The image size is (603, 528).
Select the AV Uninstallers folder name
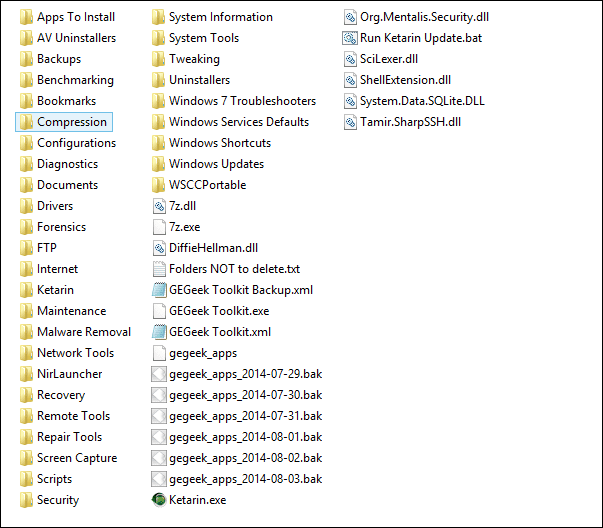coord(77,38)
